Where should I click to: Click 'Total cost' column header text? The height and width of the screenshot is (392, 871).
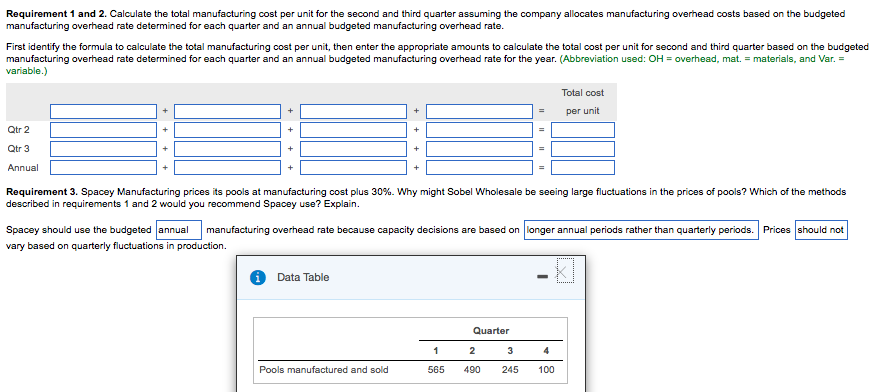(x=582, y=93)
